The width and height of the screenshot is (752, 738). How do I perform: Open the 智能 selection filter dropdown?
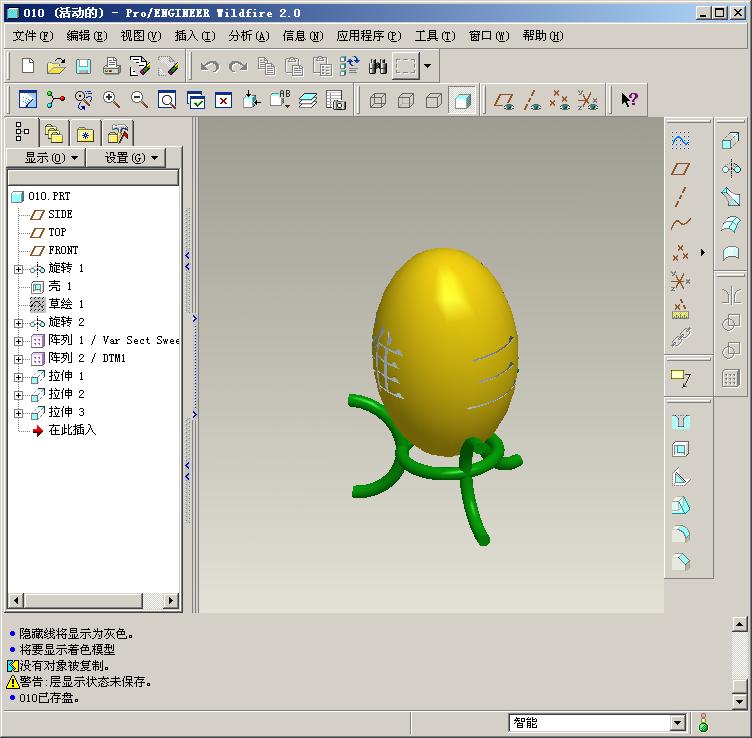coord(678,723)
